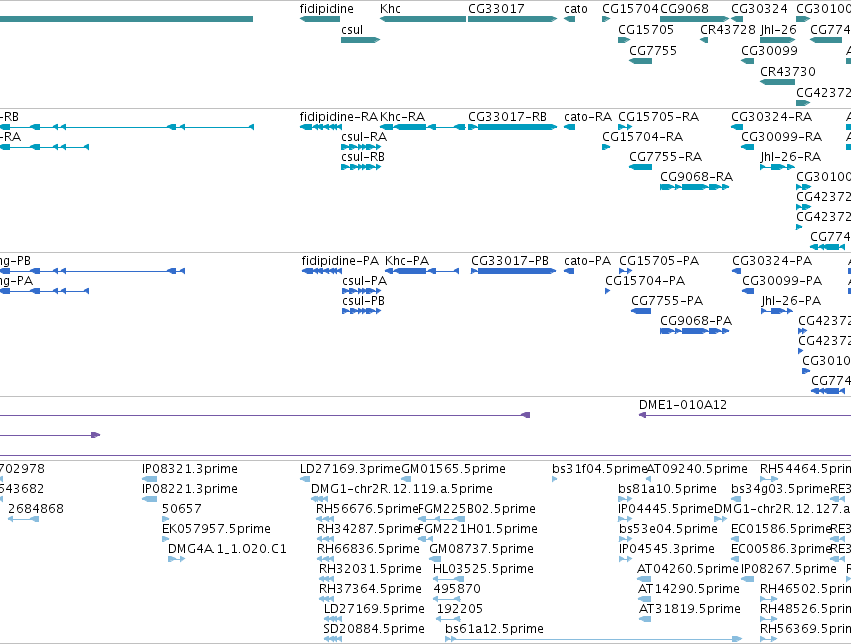This screenshot has width=851, height=644.
Task: Open the CG15704-PA protein label
Action: [x=645, y=281]
